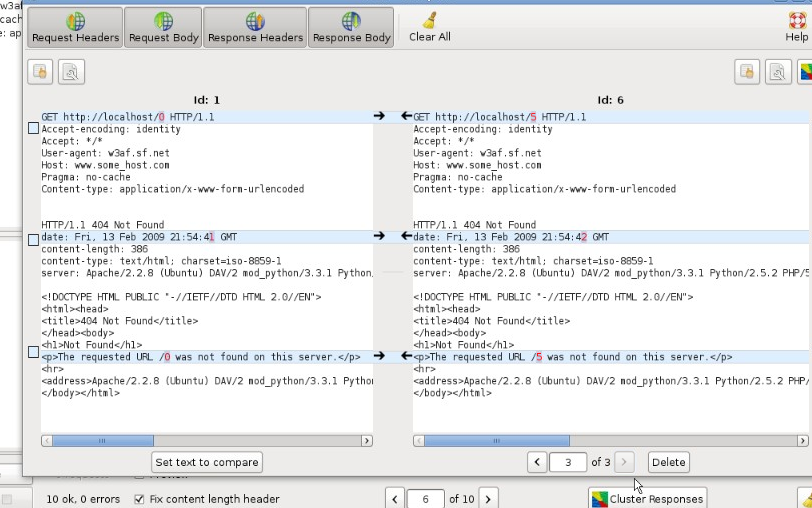
Task: Click left pane line HTTP/1.1 404 Not Found
Action: click(x=103, y=225)
